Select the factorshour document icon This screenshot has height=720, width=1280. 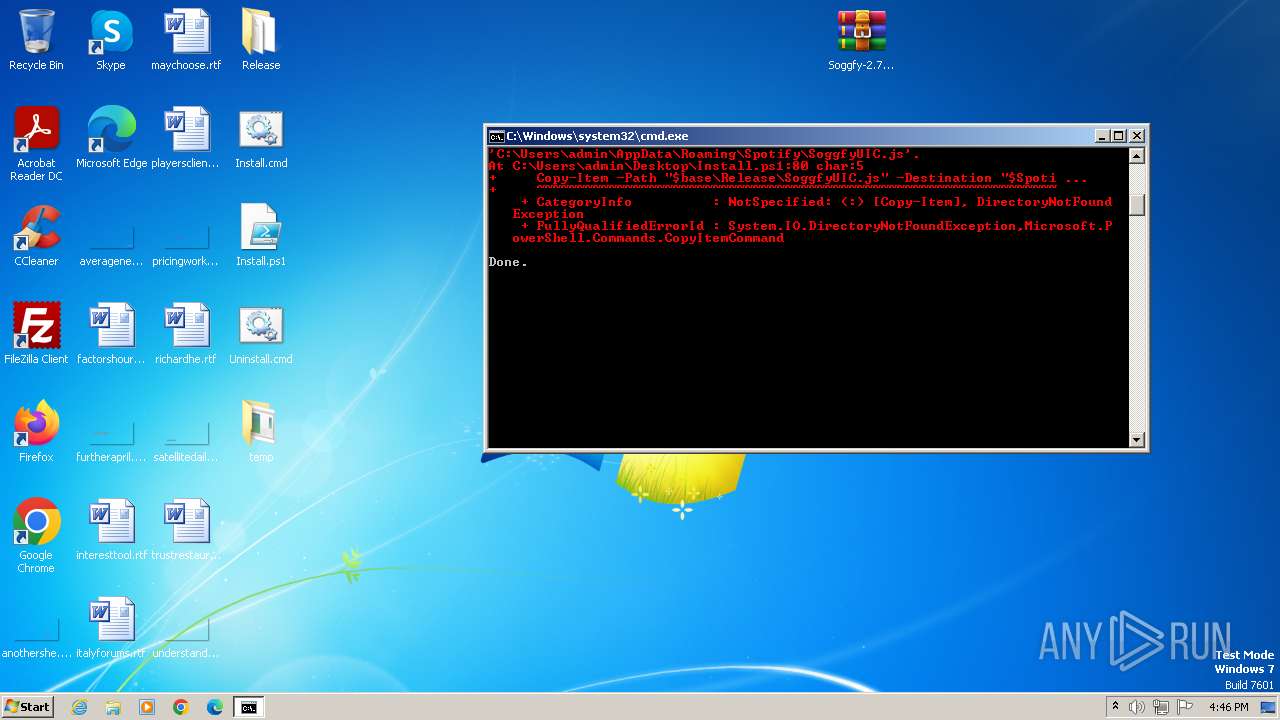coord(111,334)
